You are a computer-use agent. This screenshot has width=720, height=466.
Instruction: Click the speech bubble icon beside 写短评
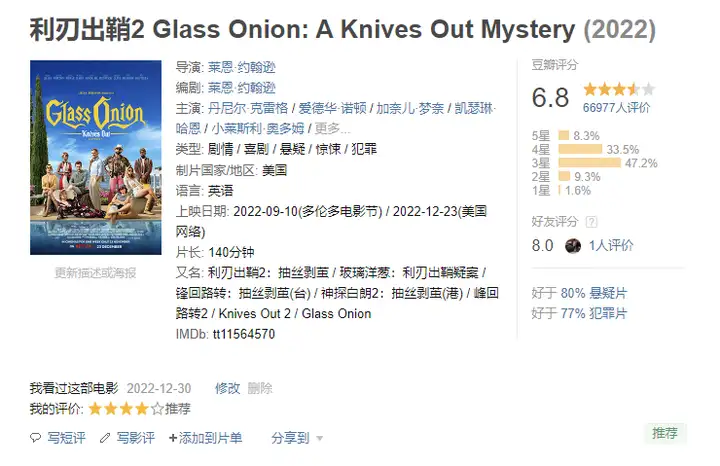pyautogui.click(x=35, y=437)
